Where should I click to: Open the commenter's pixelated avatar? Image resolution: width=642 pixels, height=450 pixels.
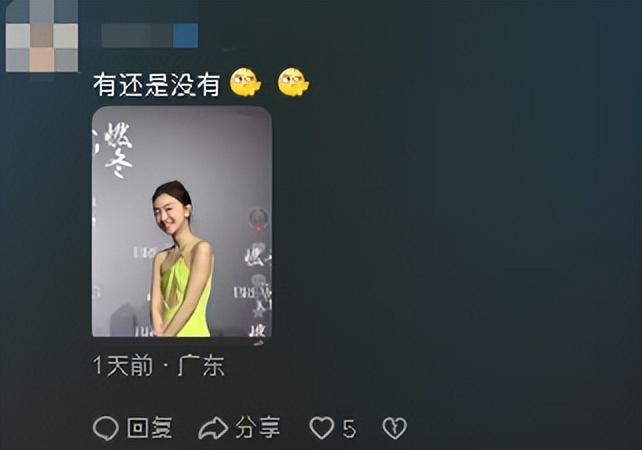click(x=42, y=36)
